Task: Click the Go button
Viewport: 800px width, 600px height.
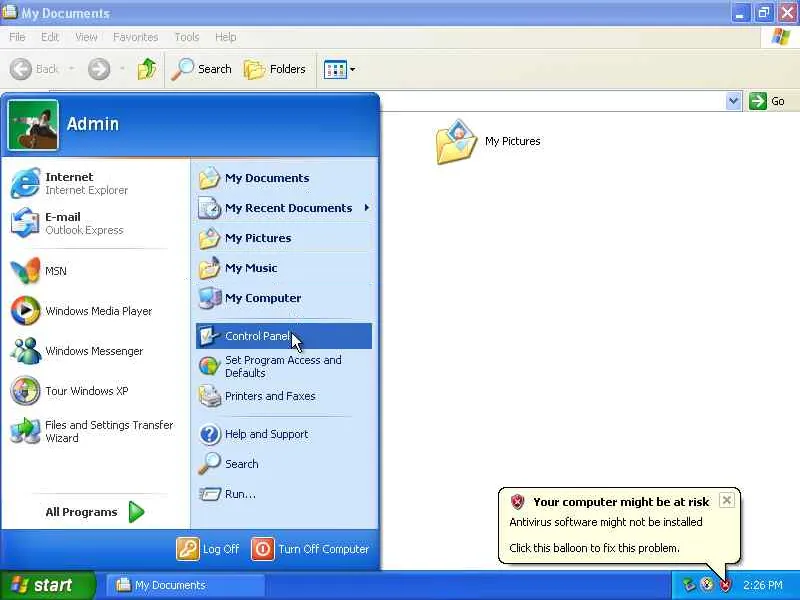Action: pyautogui.click(x=767, y=101)
